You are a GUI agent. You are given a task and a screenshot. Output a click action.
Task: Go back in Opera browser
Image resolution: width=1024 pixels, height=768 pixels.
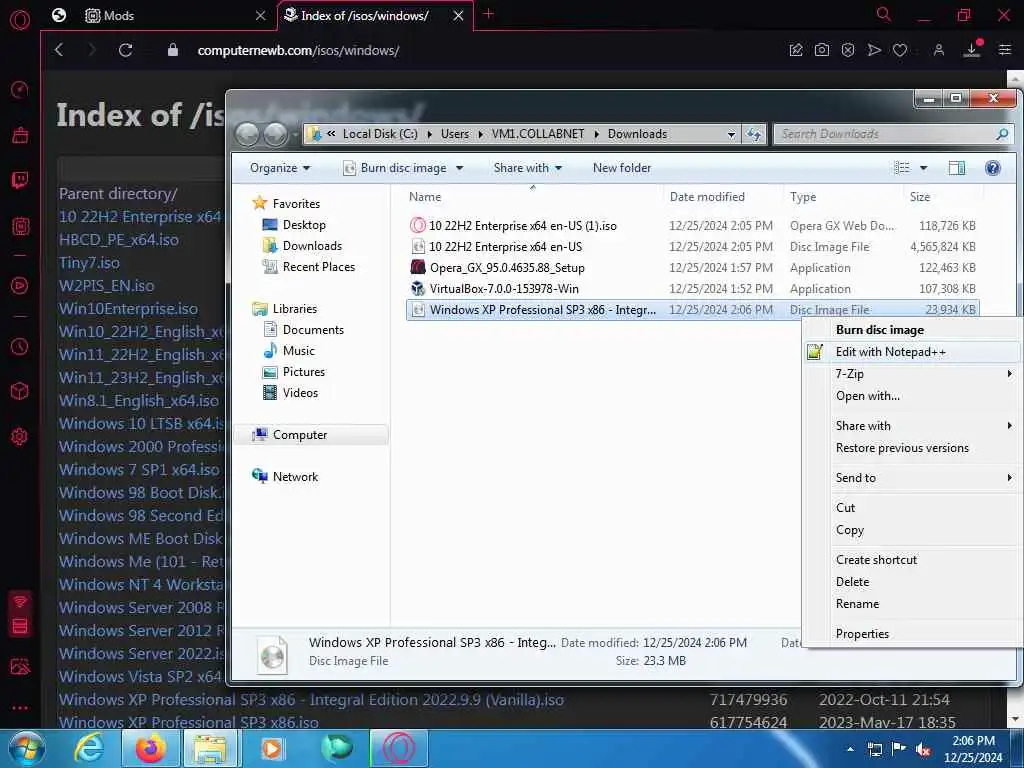(x=59, y=50)
